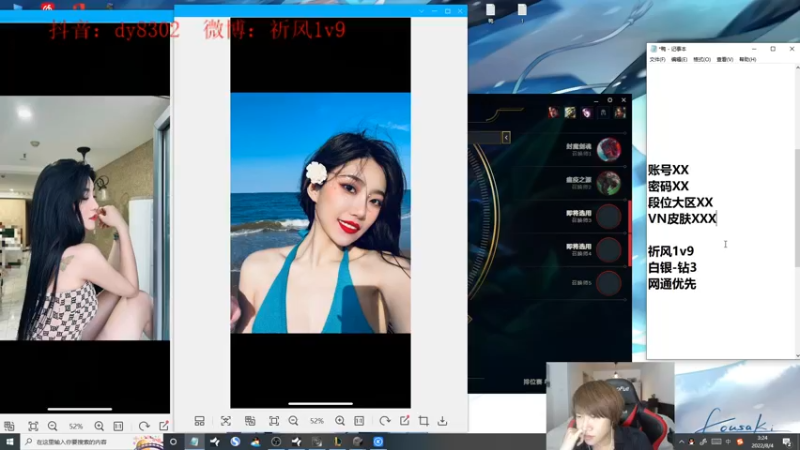This screenshot has width=800, height=450.
Task: Zoom out in left image viewer
Action: [53, 426]
